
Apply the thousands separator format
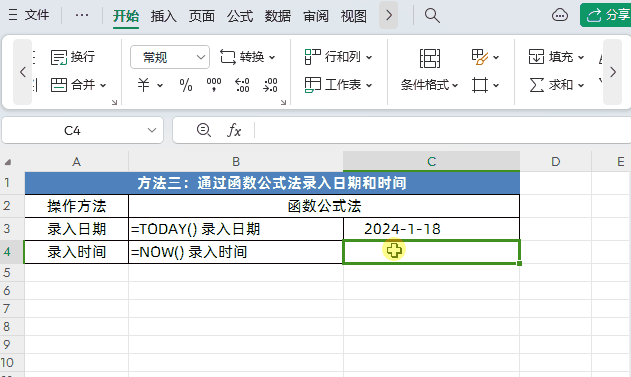point(214,85)
